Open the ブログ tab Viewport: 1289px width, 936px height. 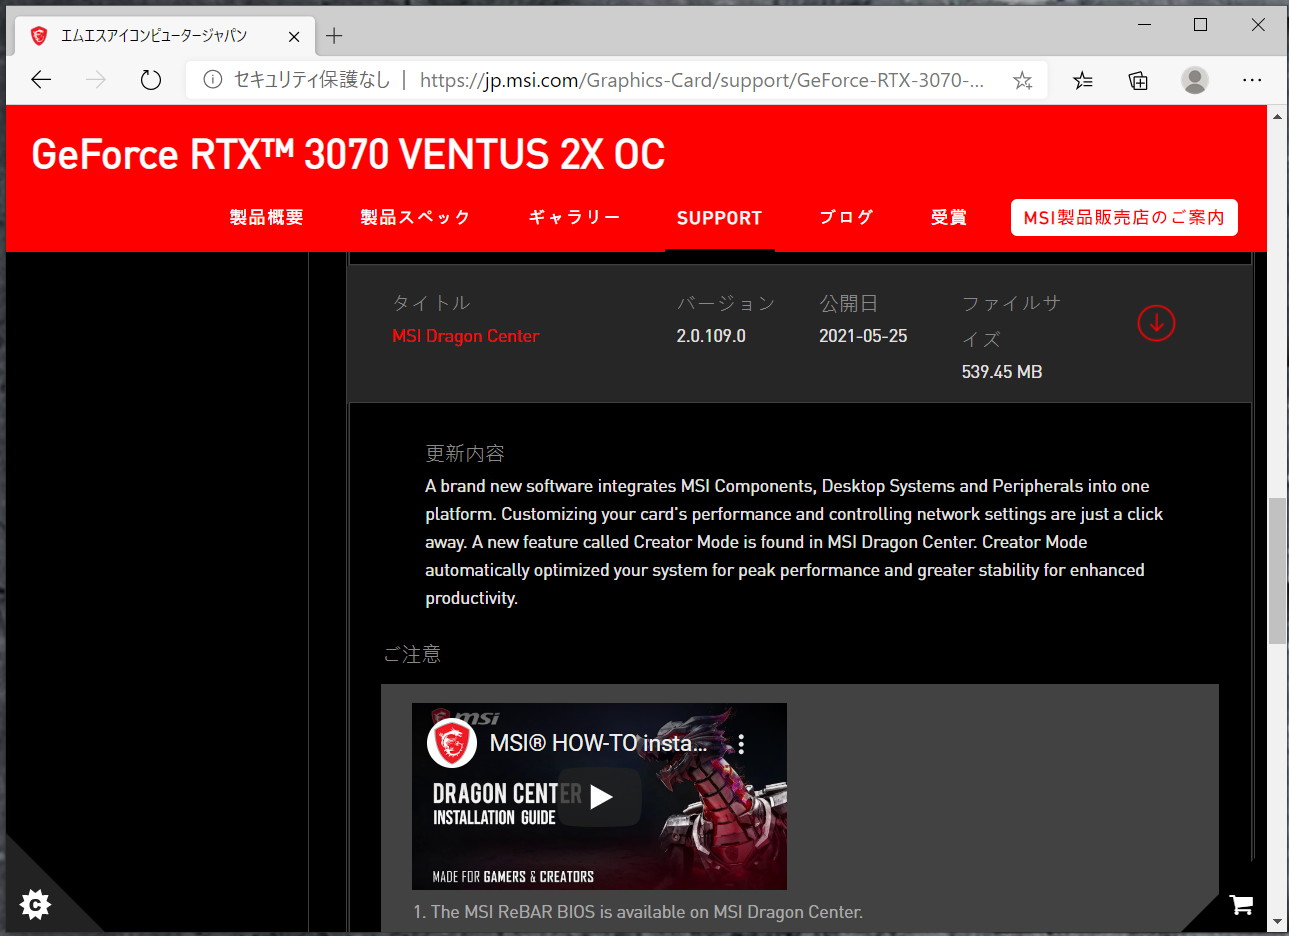[846, 217]
